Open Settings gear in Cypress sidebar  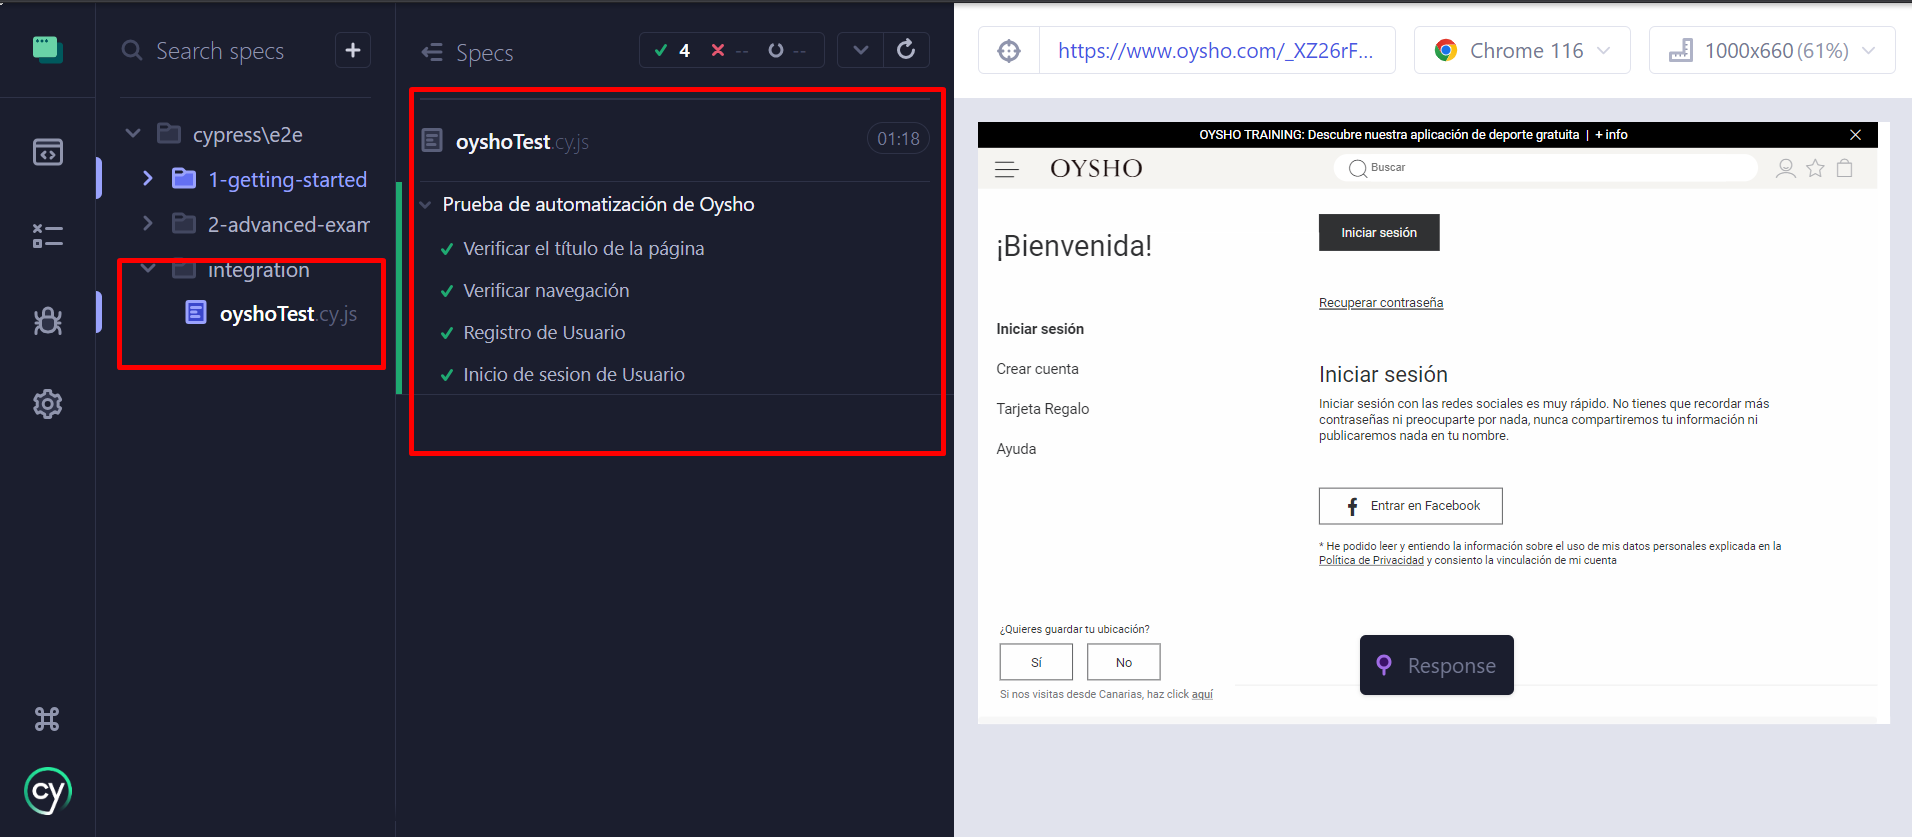point(47,404)
